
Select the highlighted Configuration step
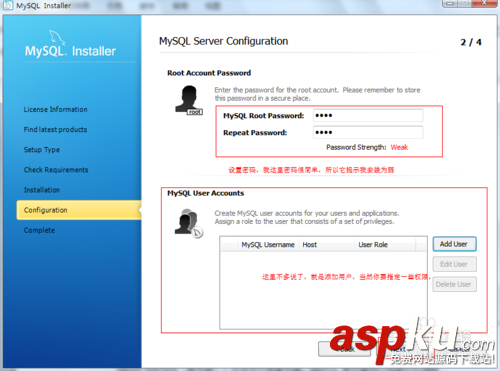pos(79,210)
